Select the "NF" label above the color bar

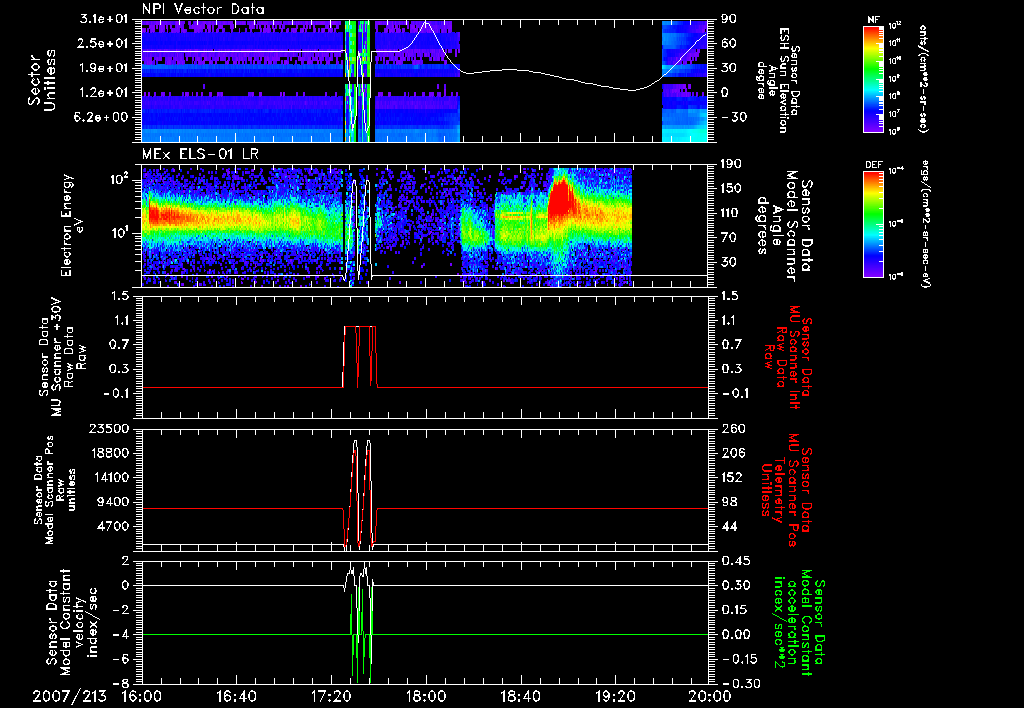tap(874, 20)
